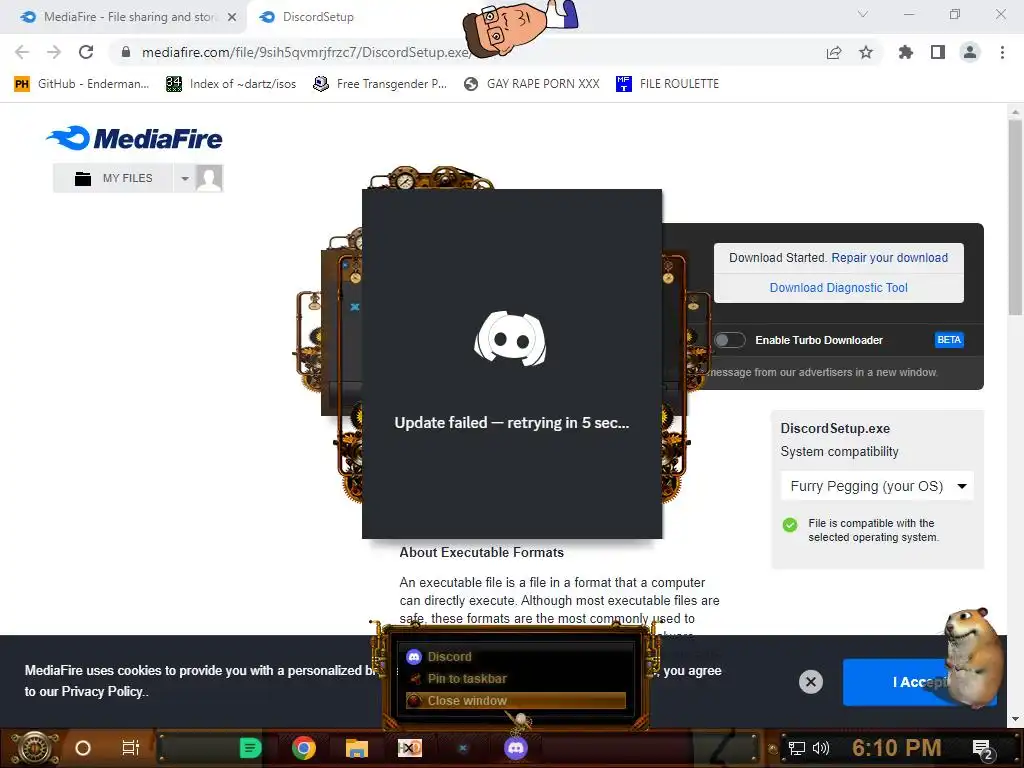Click the scrollbar down arrow
This screenshot has width=1024, height=768.
point(1015,720)
